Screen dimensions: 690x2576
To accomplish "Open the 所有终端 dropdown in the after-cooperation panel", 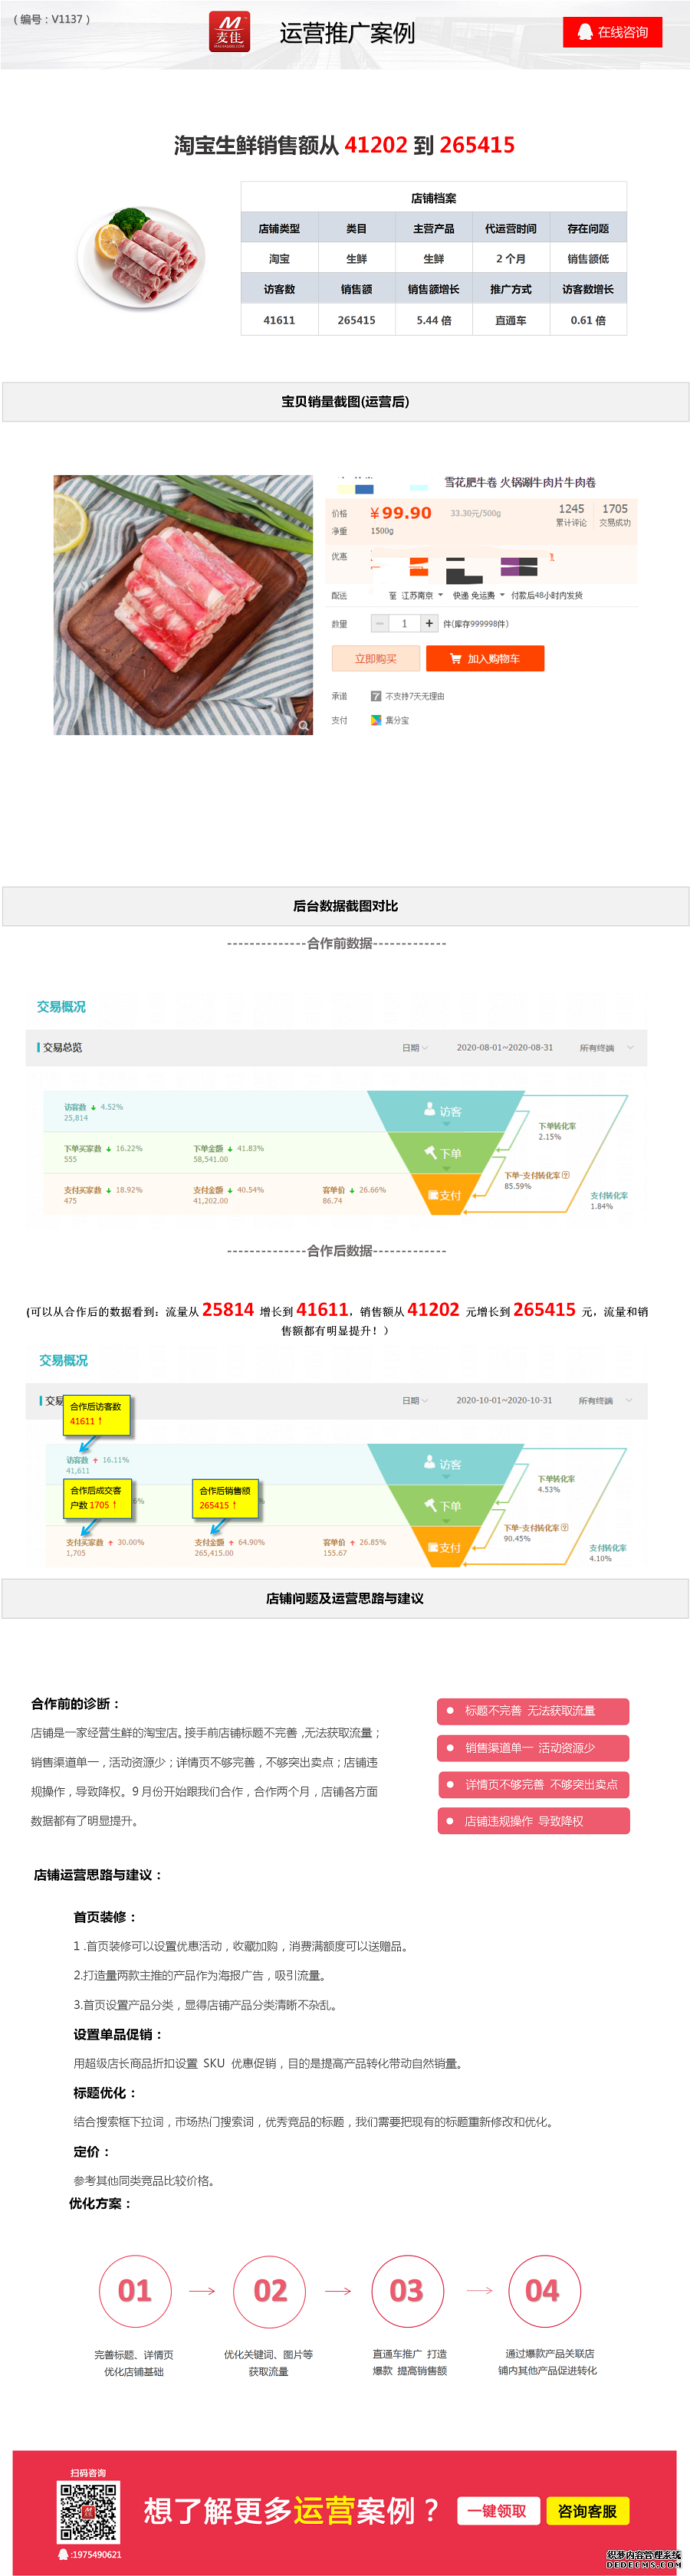I will coord(605,1400).
